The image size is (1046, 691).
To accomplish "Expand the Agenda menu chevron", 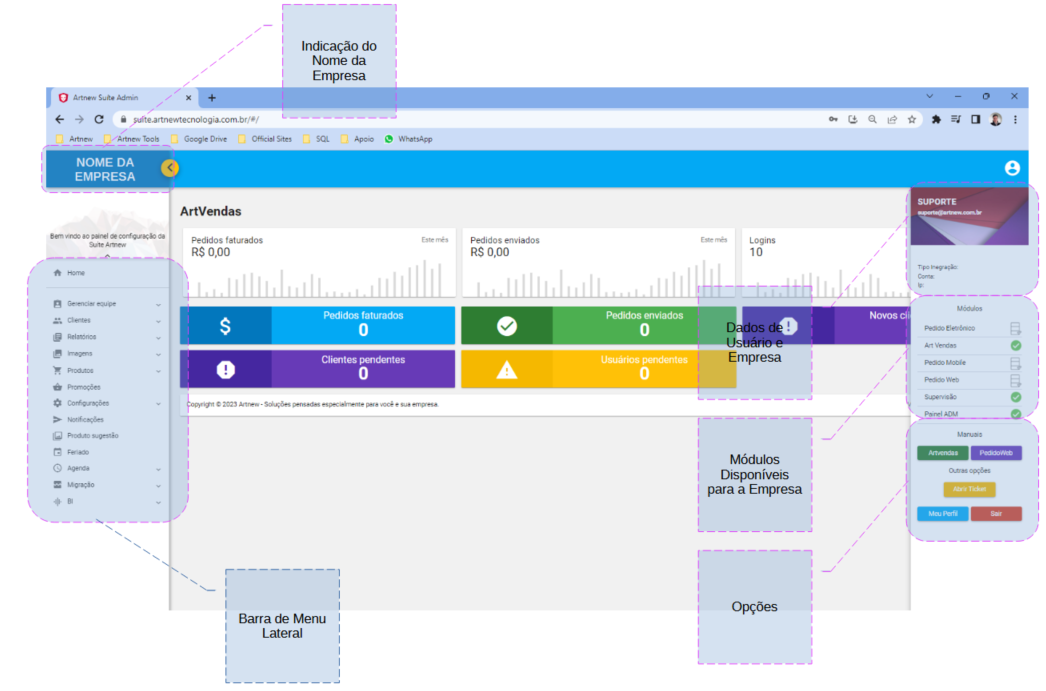I will pos(158,469).
